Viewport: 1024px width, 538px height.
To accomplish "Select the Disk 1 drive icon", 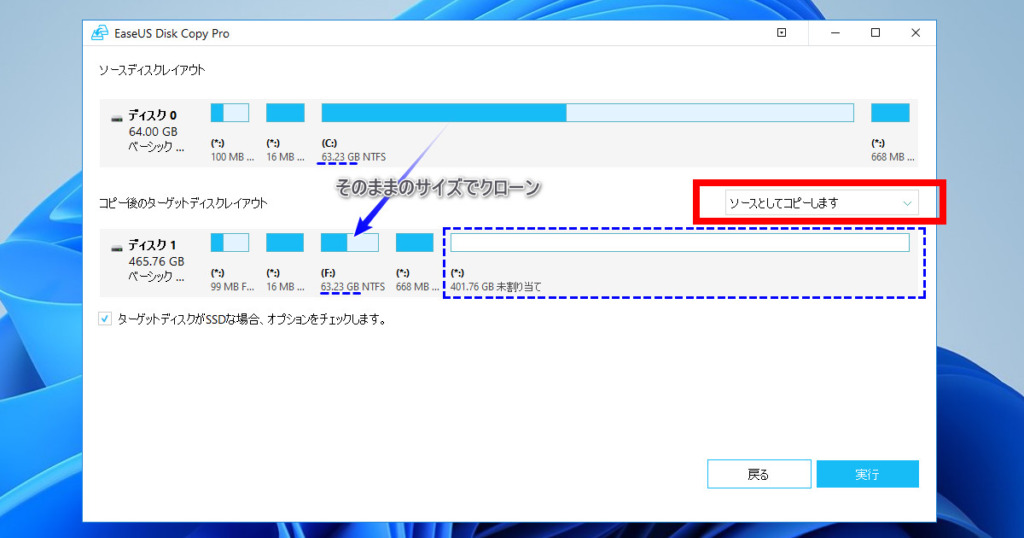I will (117, 248).
